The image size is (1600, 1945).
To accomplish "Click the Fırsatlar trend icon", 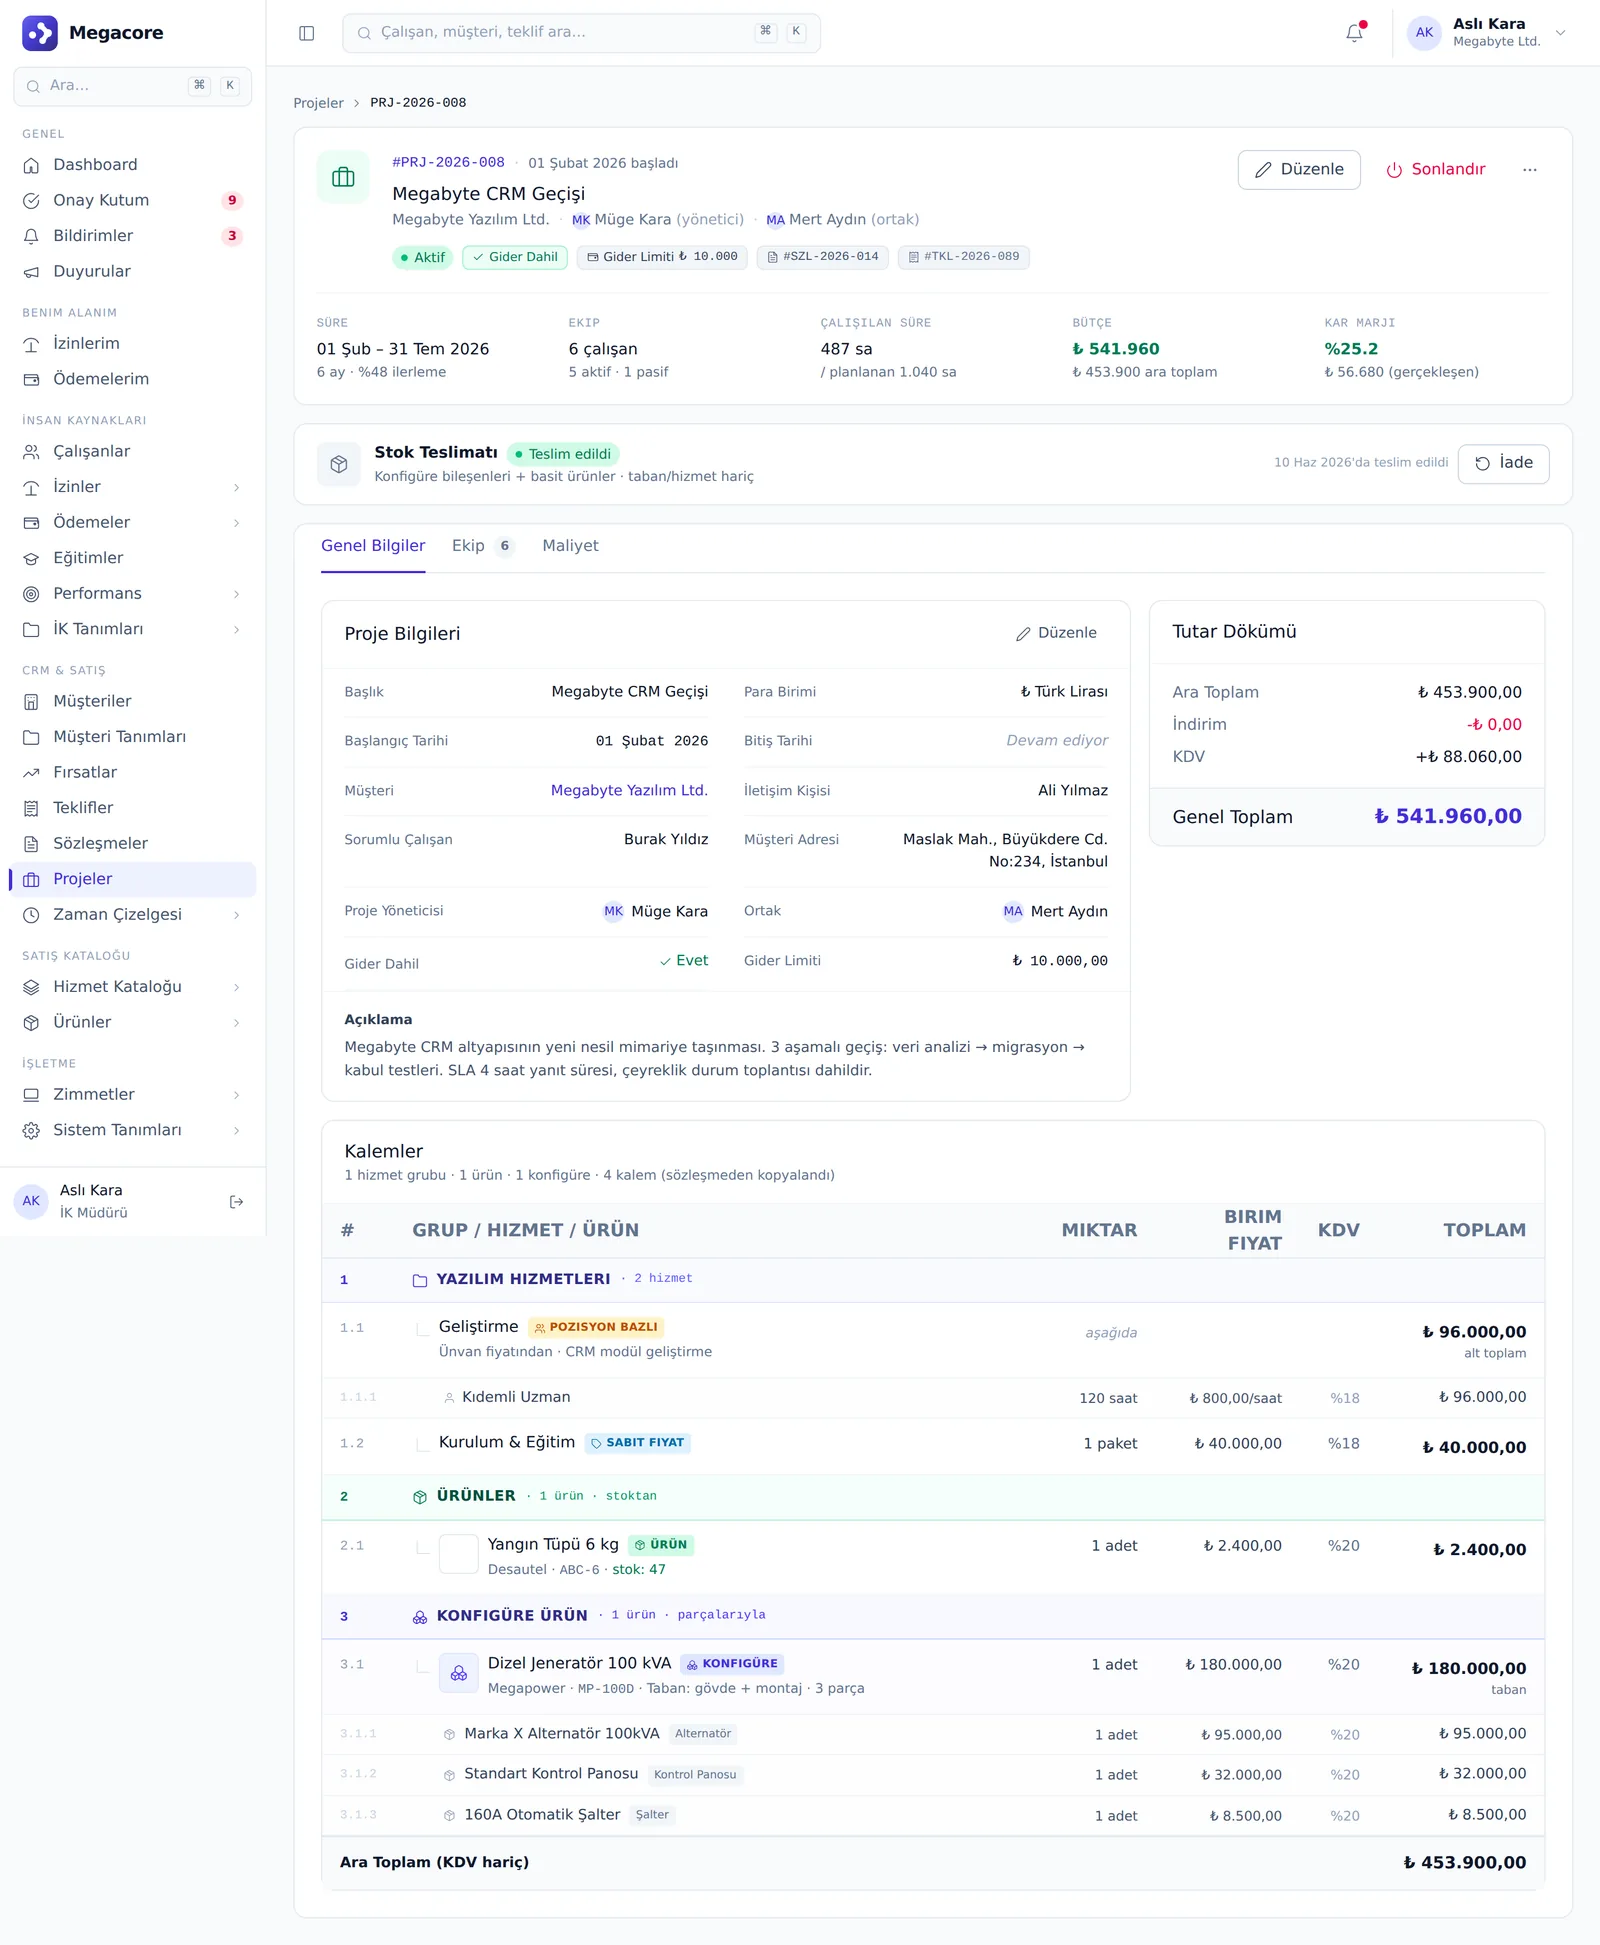I will pos(32,773).
